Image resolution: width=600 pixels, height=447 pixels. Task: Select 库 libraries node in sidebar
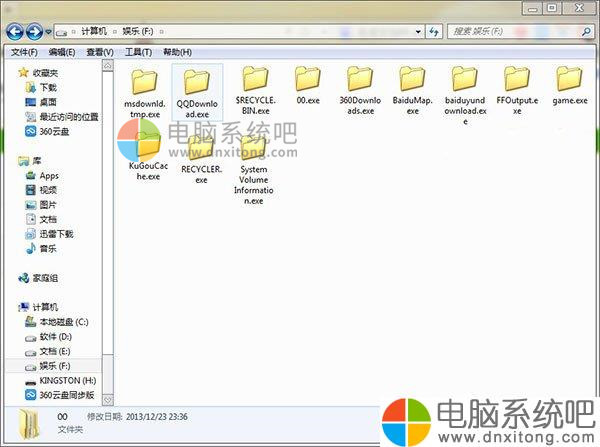point(30,161)
